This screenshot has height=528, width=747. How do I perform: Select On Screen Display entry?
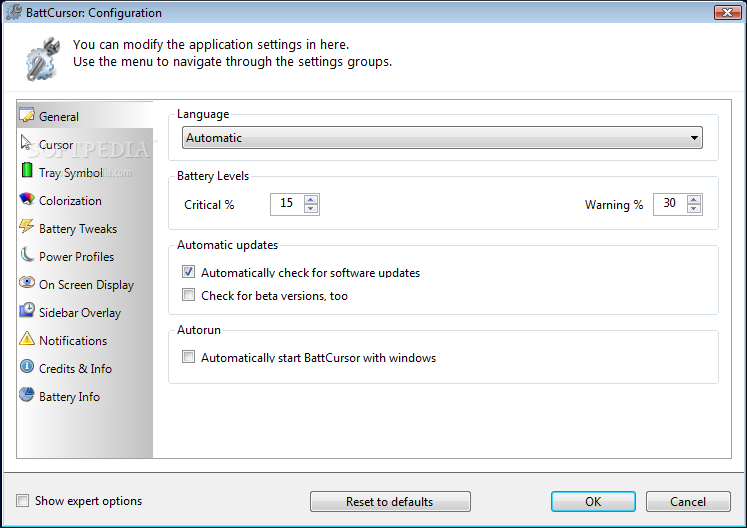click(85, 284)
